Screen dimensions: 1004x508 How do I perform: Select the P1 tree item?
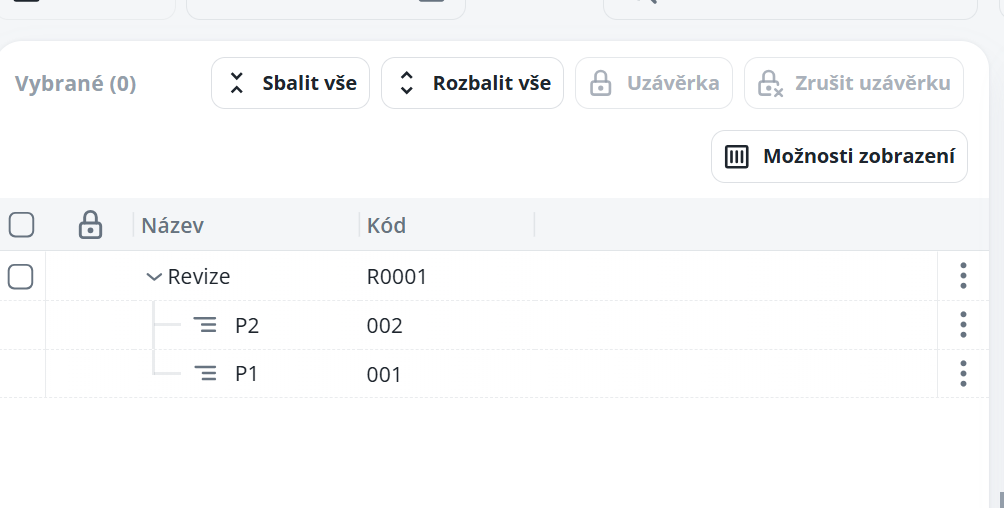coord(246,374)
